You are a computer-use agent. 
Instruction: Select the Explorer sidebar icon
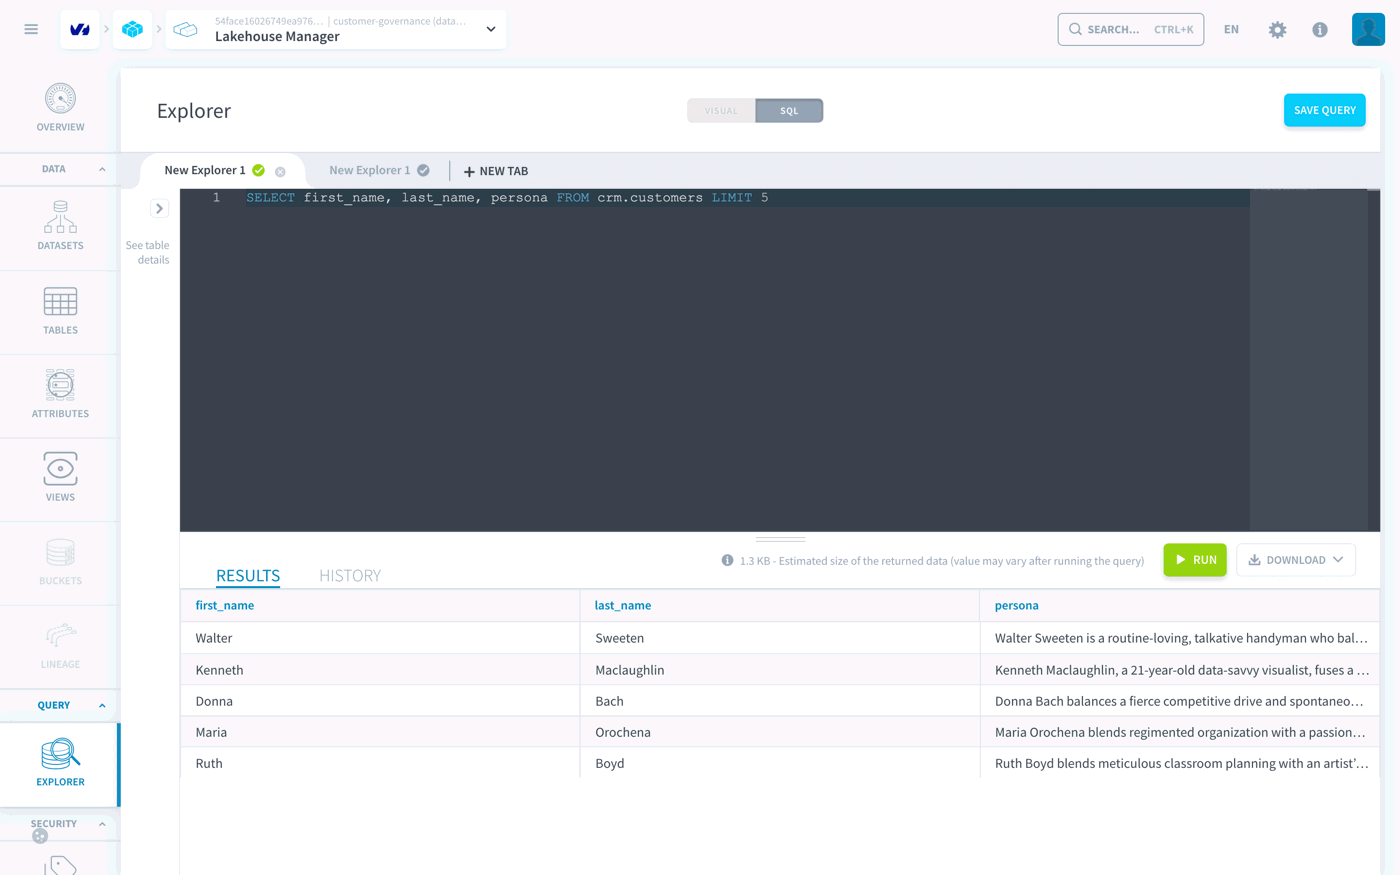pyautogui.click(x=60, y=754)
